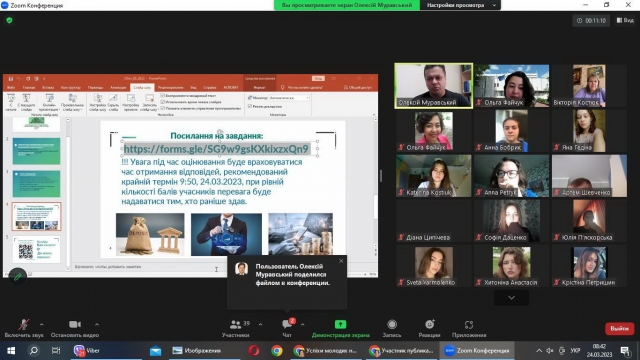Click the red Выйти button
640x360 pixels.
tap(620, 329)
